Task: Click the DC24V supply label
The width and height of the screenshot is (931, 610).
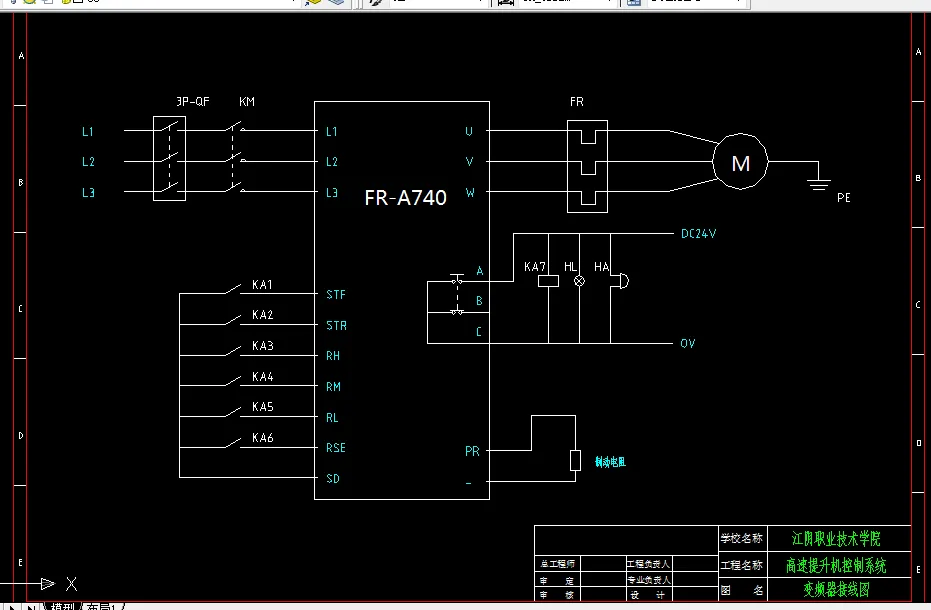Action: coord(698,233)
